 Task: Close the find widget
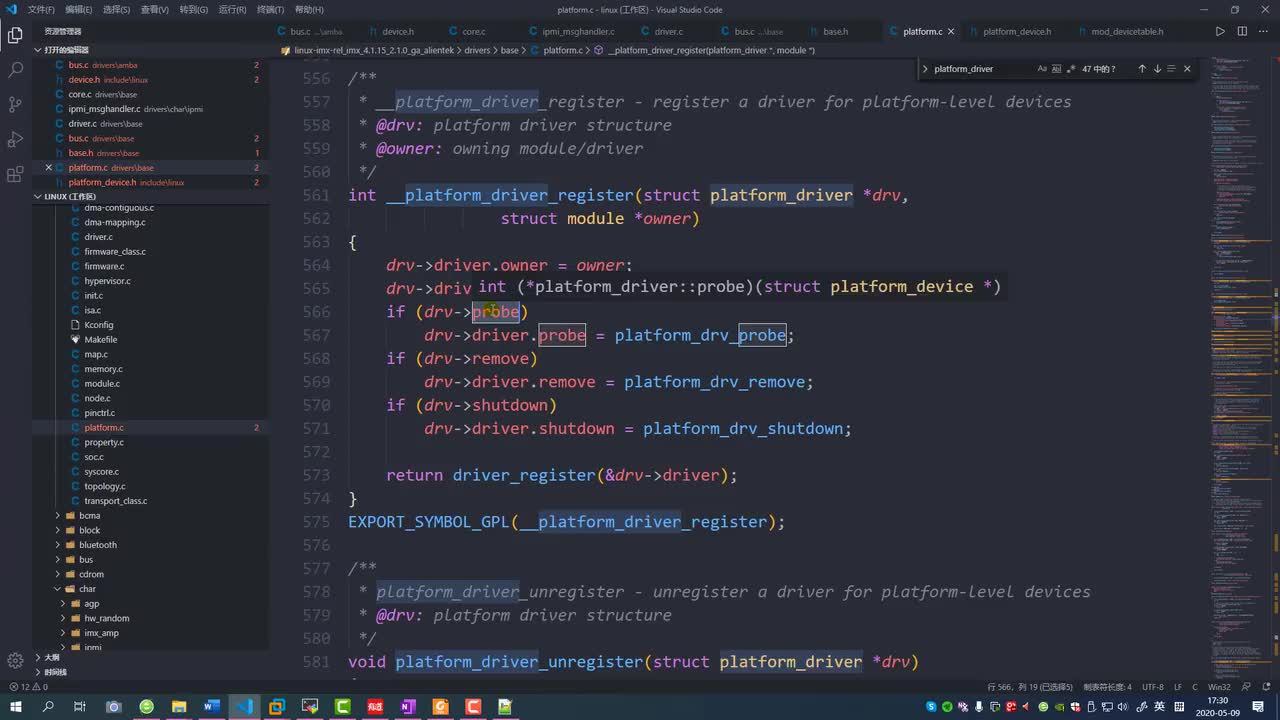[1187, 69]
